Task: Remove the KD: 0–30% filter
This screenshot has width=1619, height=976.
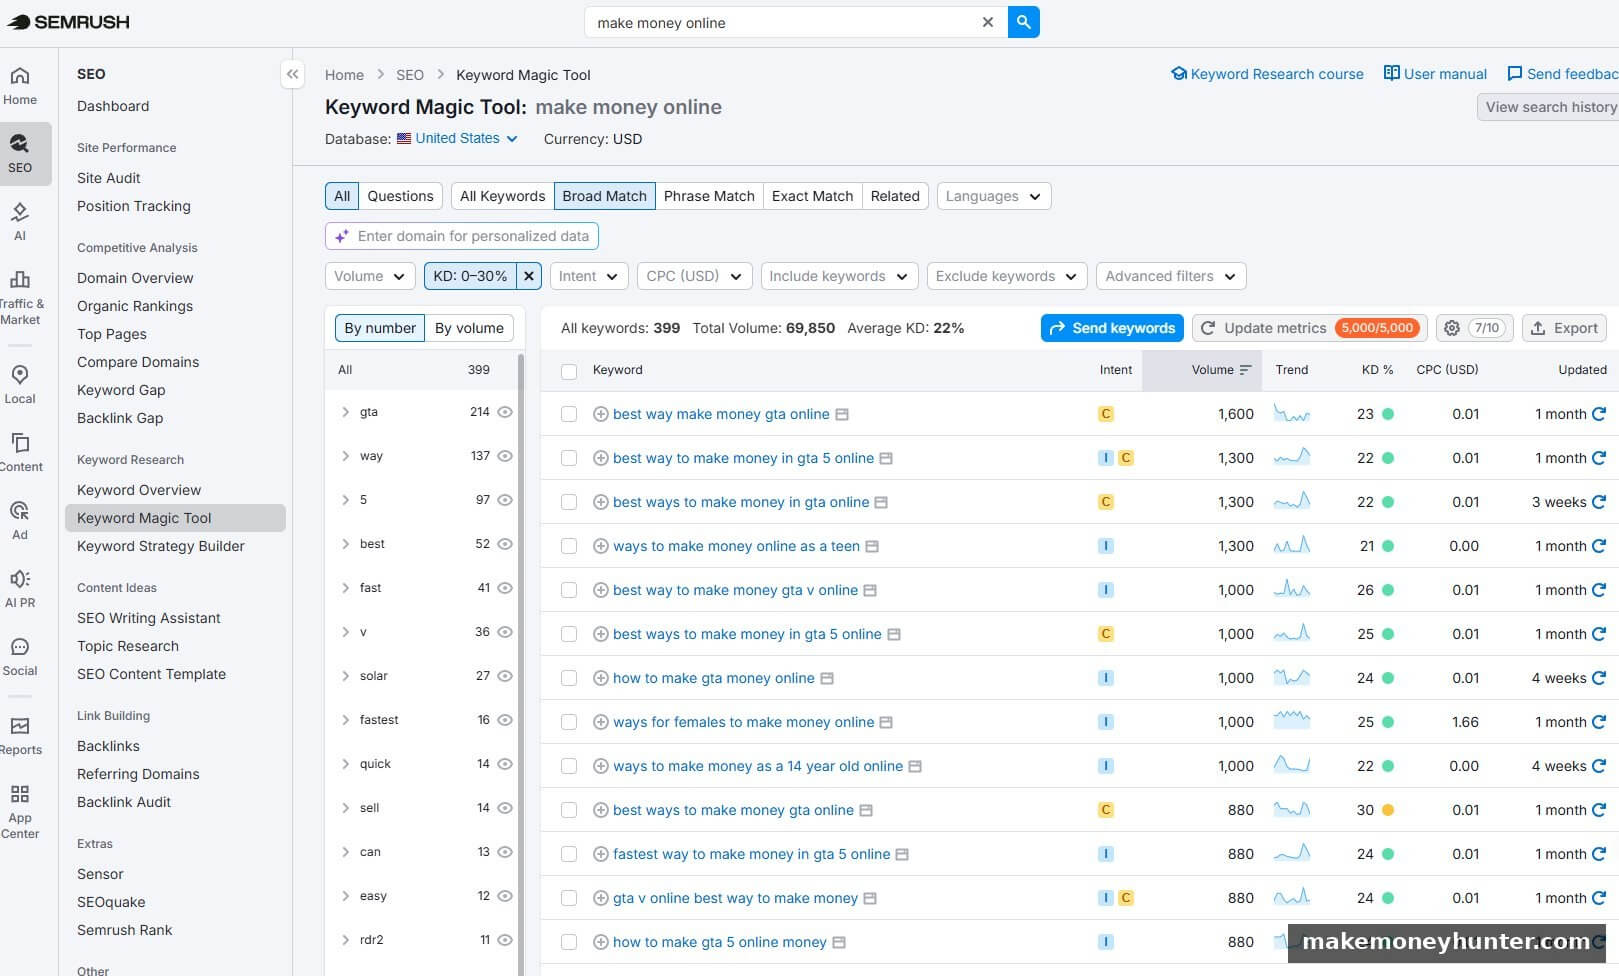Action: 529,276
